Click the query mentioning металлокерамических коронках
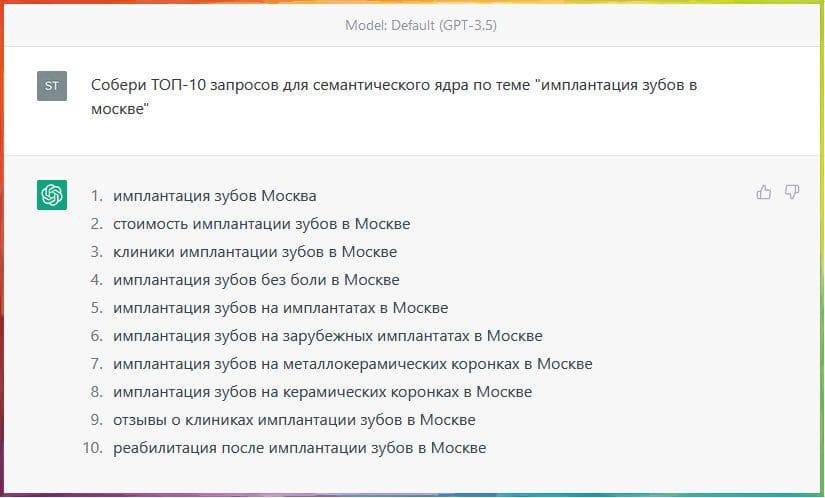This screenshot has width=825, height=498. point(352,364)
